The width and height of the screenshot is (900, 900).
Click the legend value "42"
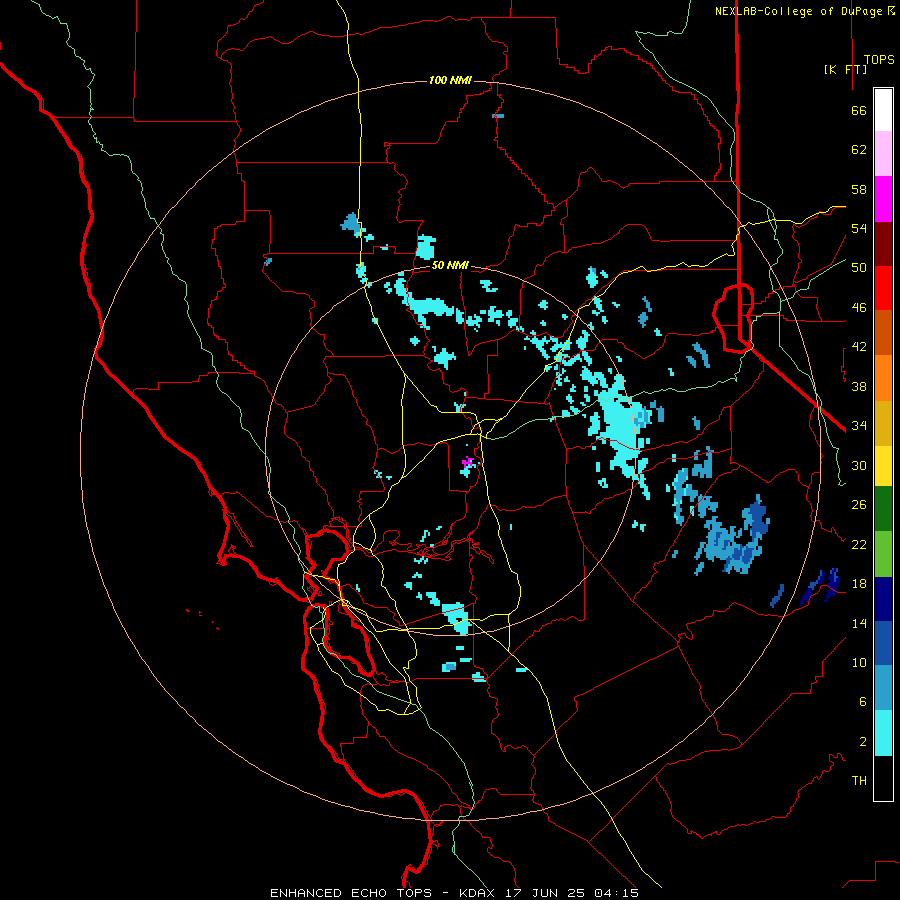[x=859, y=347]
